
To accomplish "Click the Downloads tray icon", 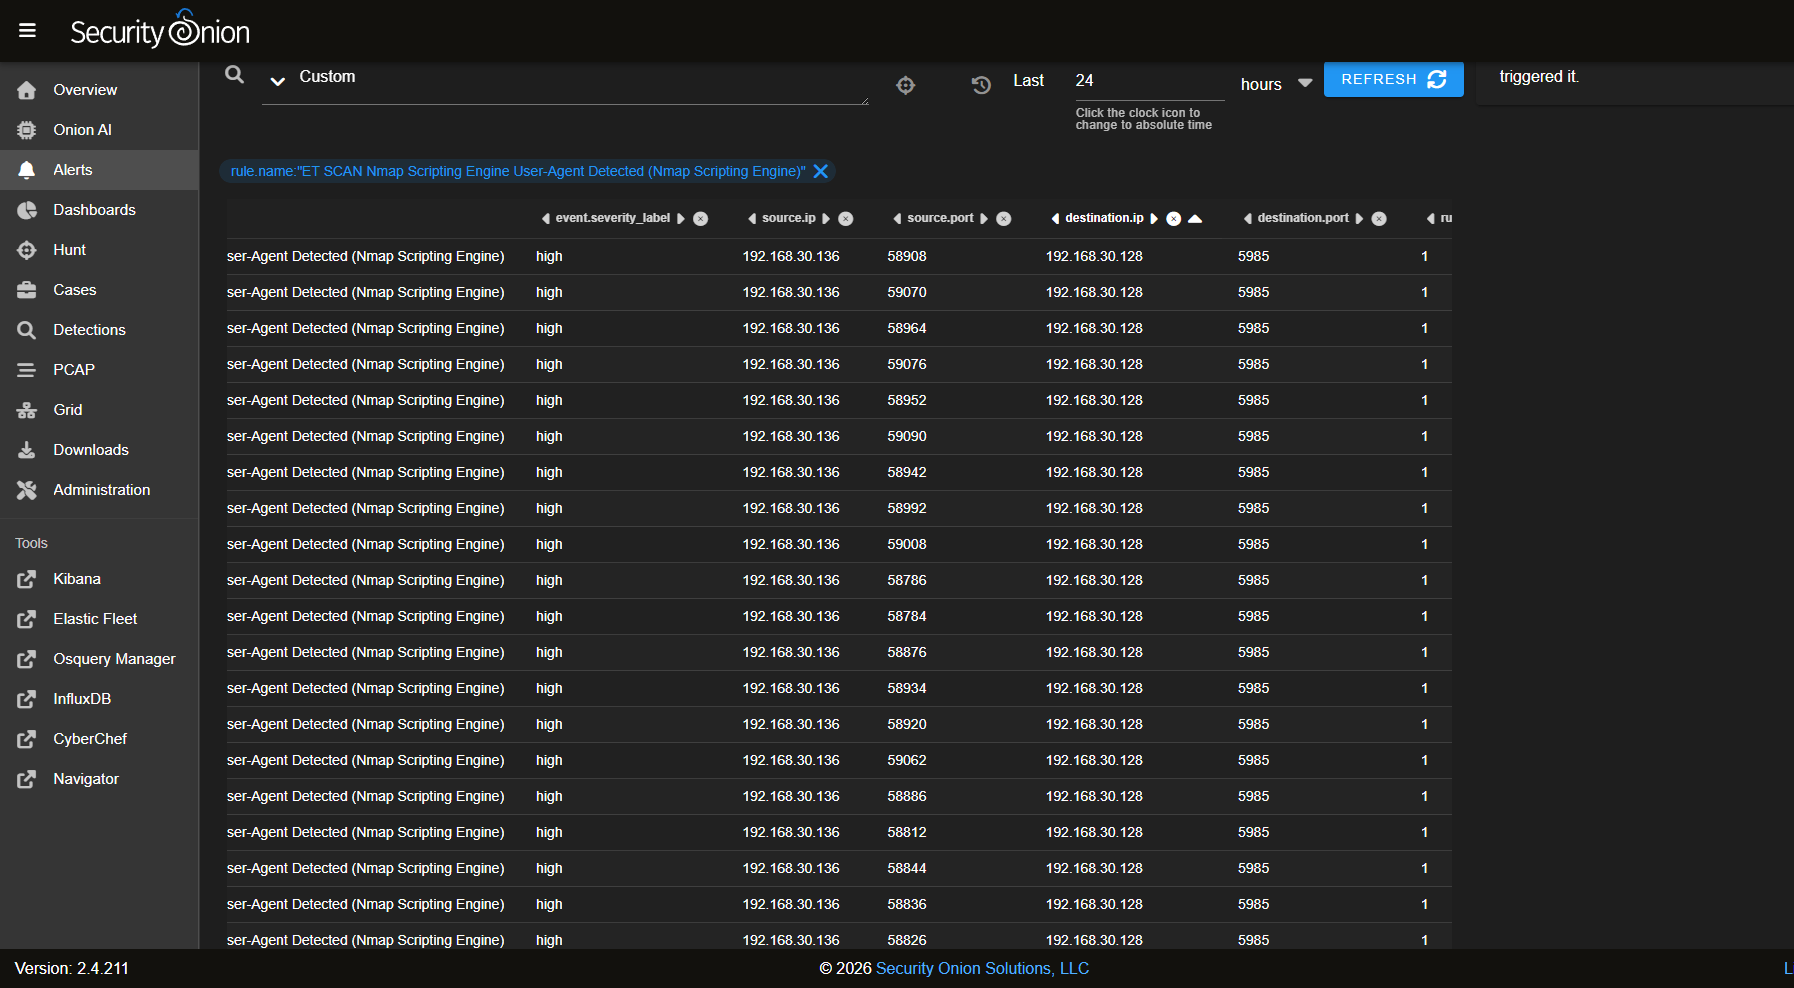I will click(x=27, y=450).
